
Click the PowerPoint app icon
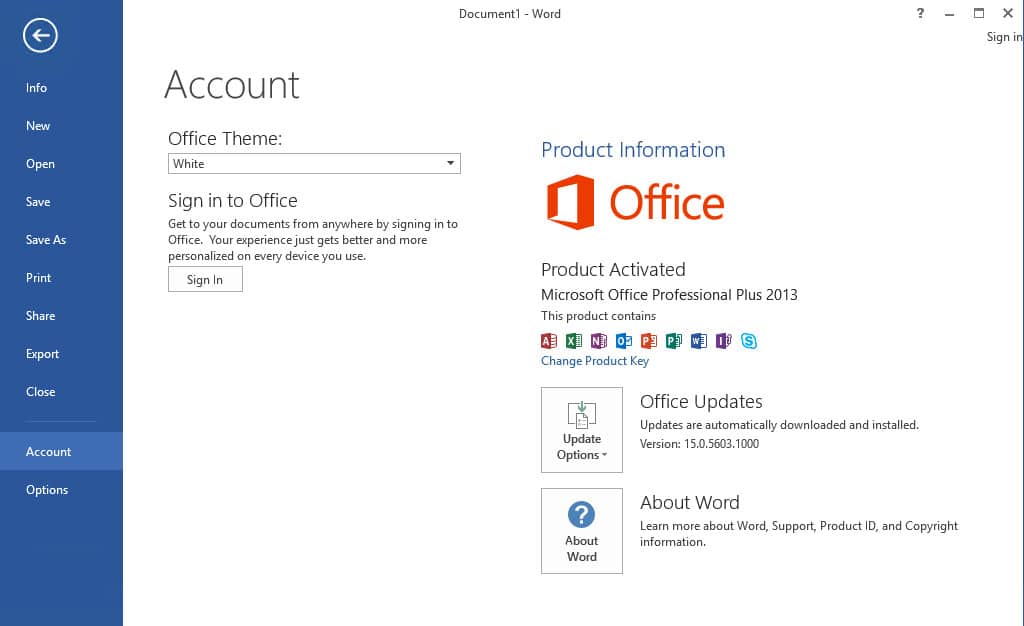coord(648,341)
